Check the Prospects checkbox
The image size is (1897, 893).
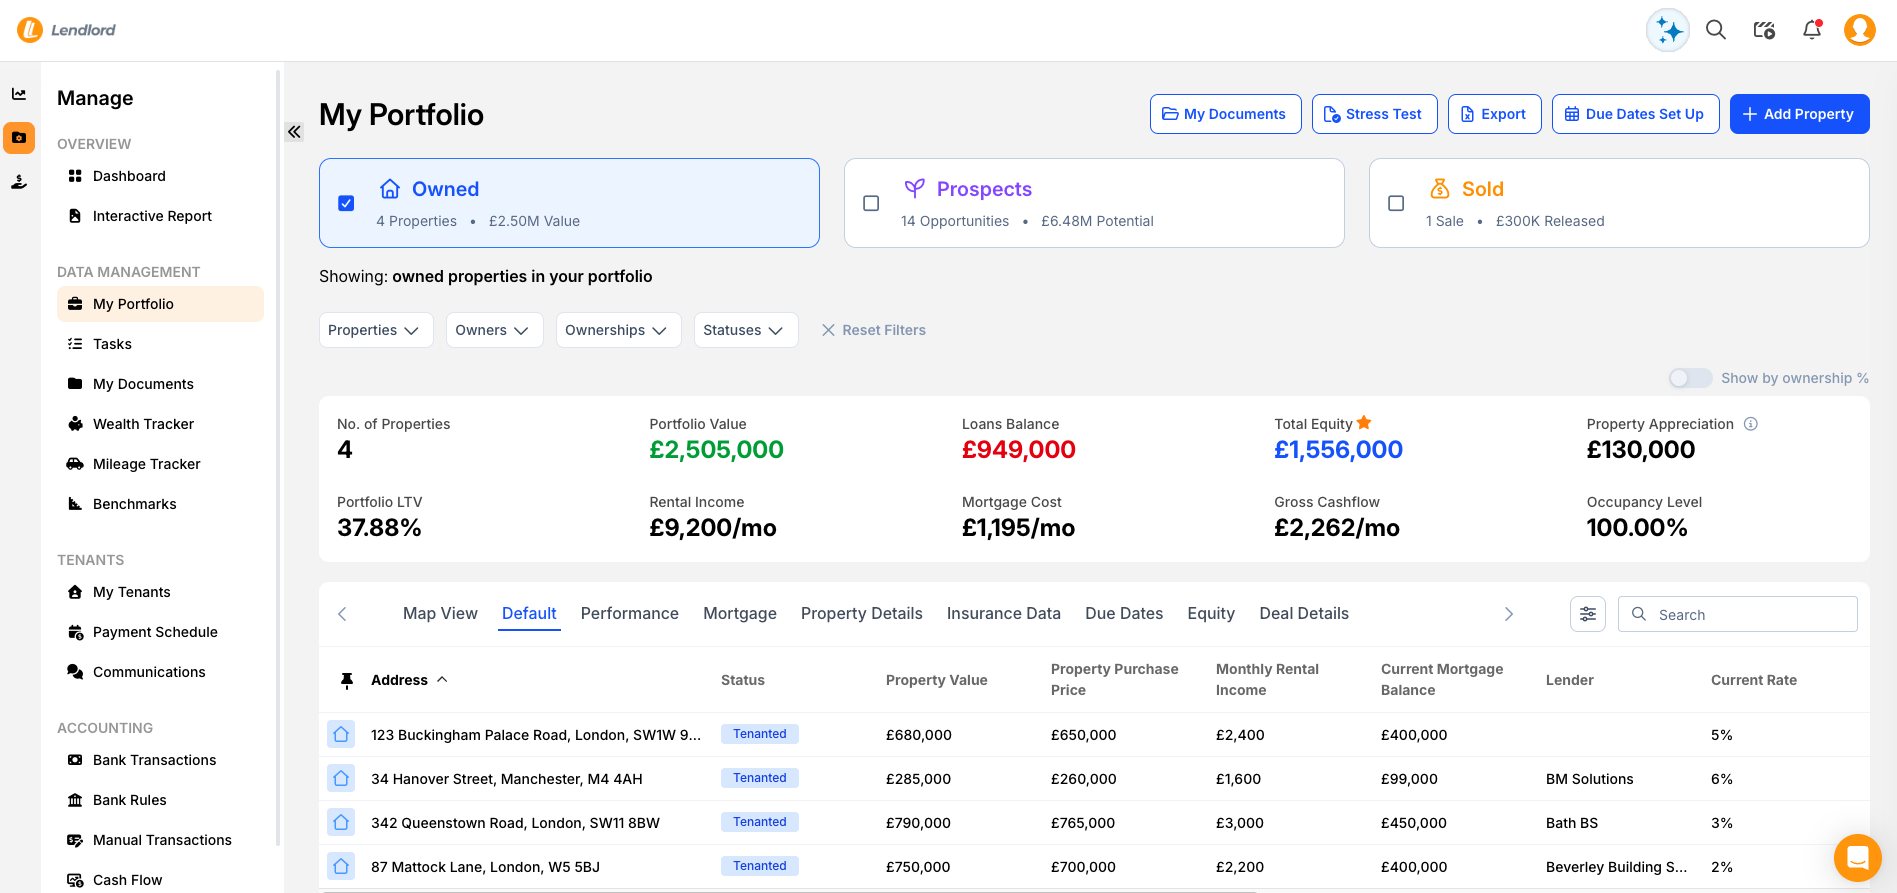click(871, 203)
